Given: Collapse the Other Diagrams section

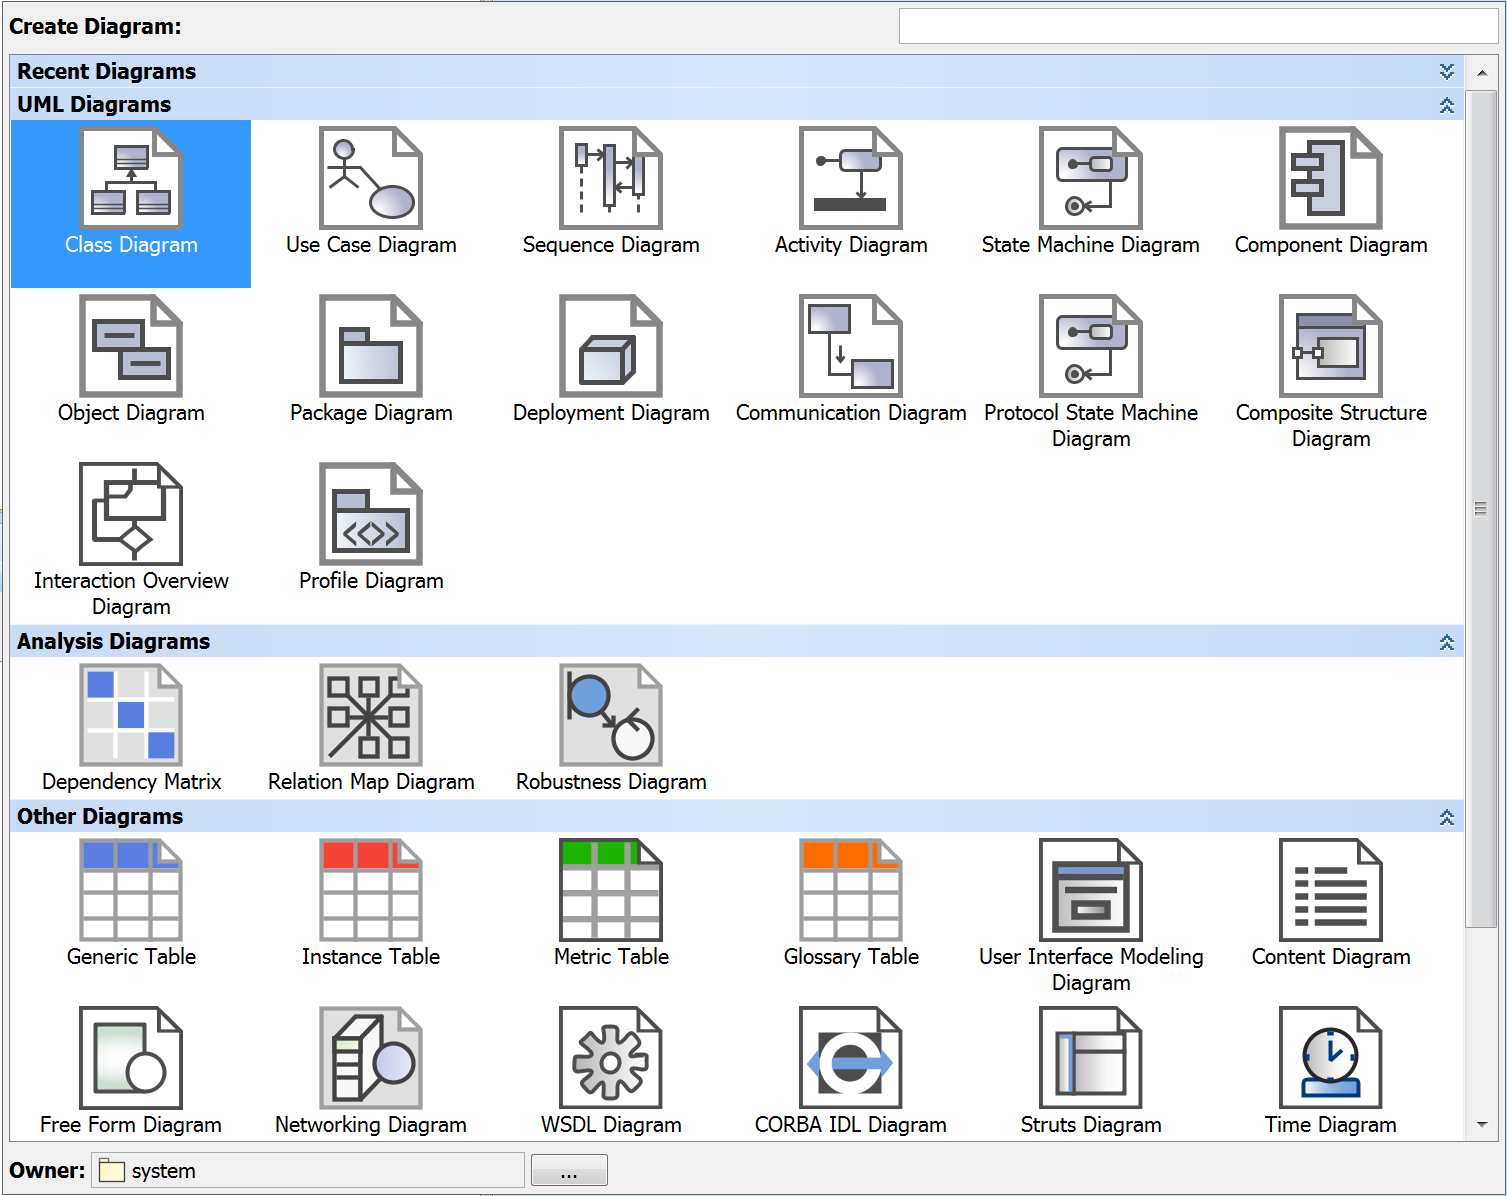Looking at the screenshot, I should click(x=1446, y=817).
